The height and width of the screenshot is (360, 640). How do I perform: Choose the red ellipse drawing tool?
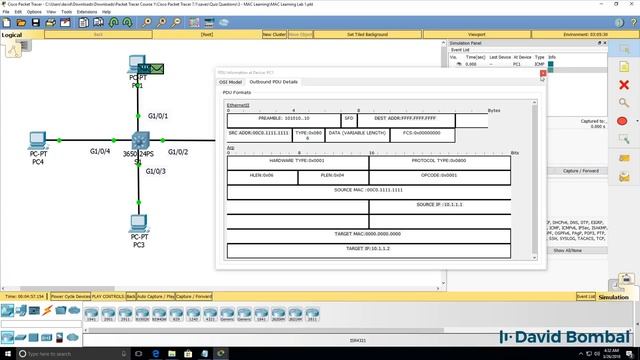pyautogui.click(x=622, y=121)
